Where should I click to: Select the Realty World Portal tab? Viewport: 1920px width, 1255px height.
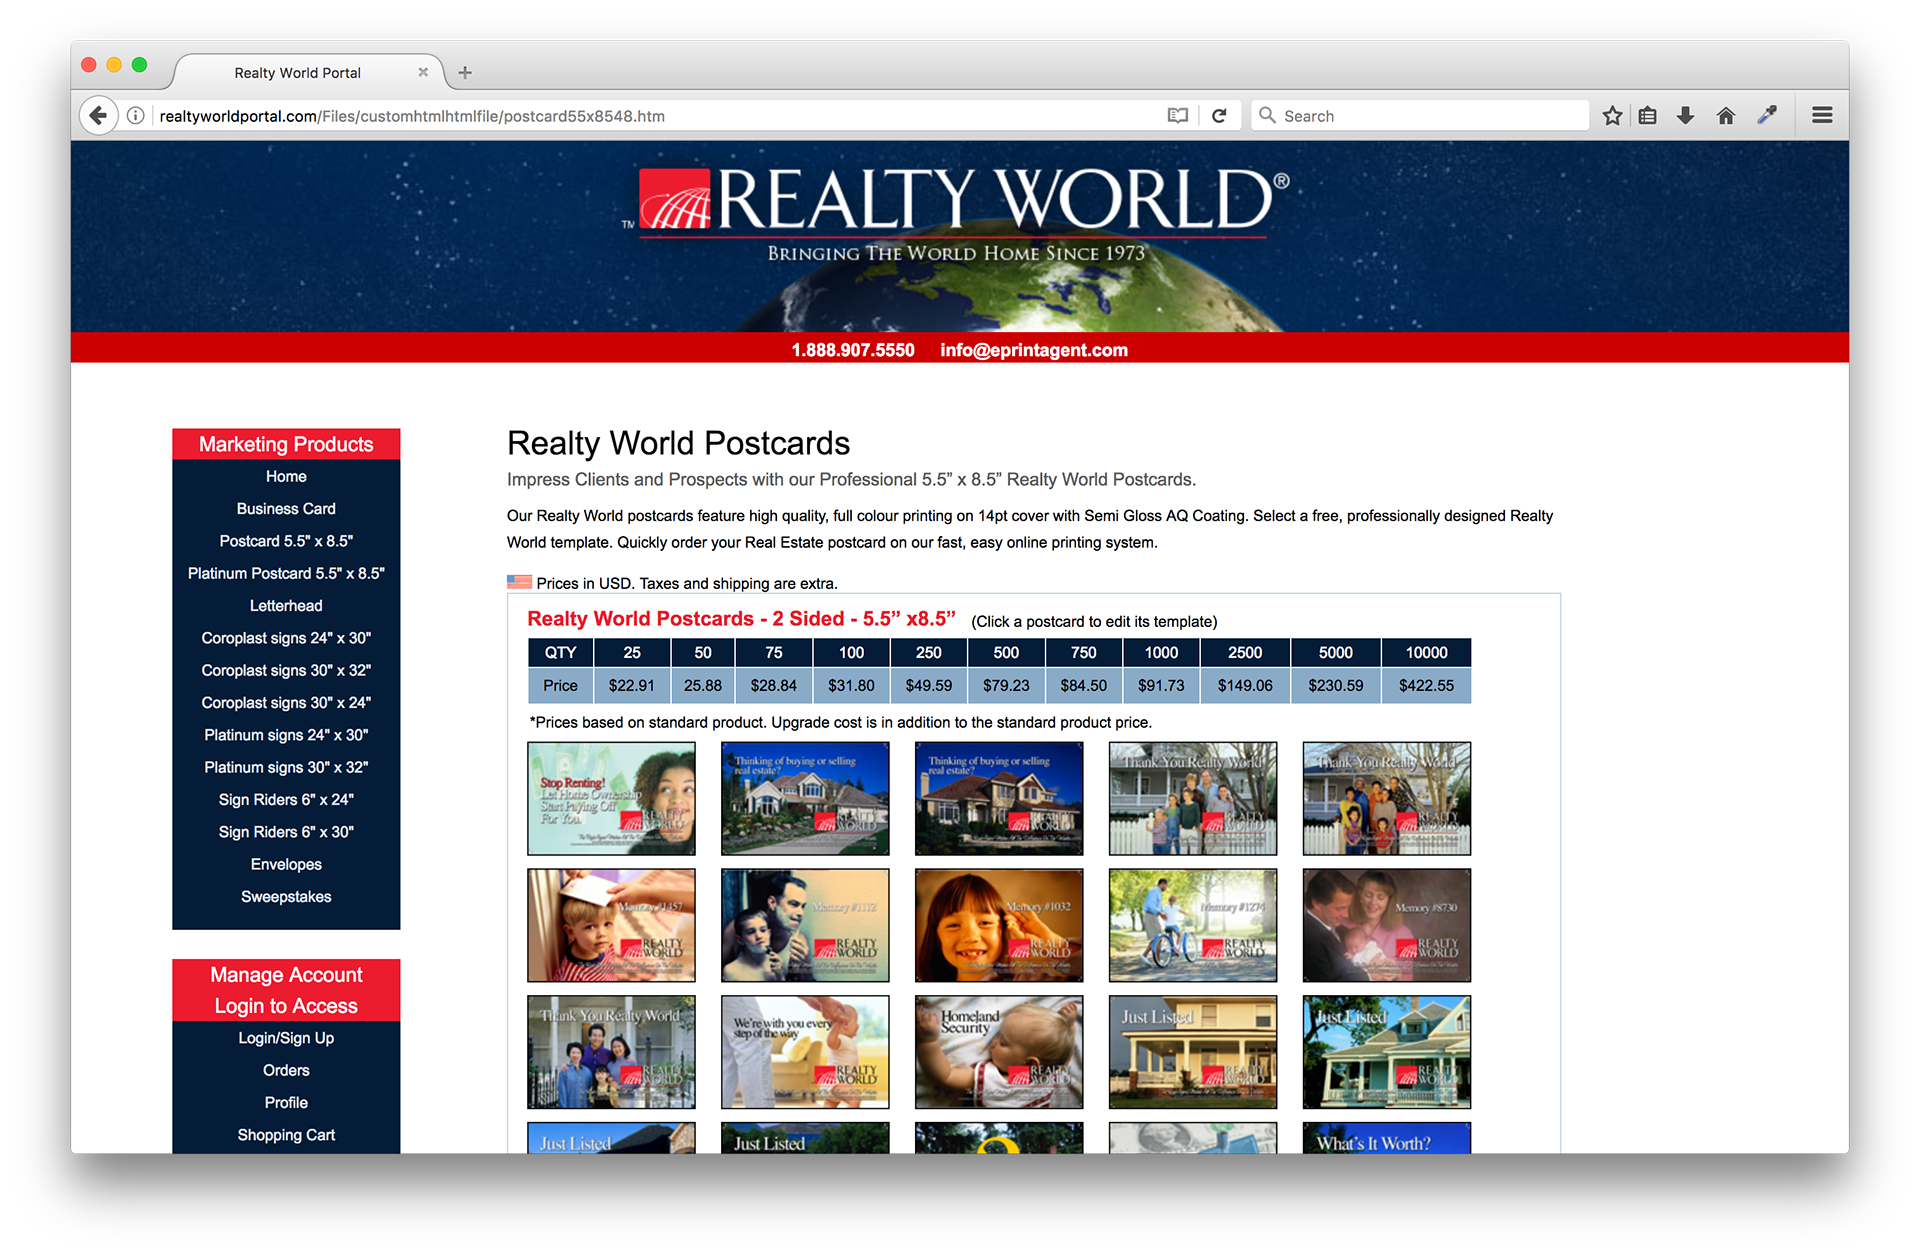[298, 73]
